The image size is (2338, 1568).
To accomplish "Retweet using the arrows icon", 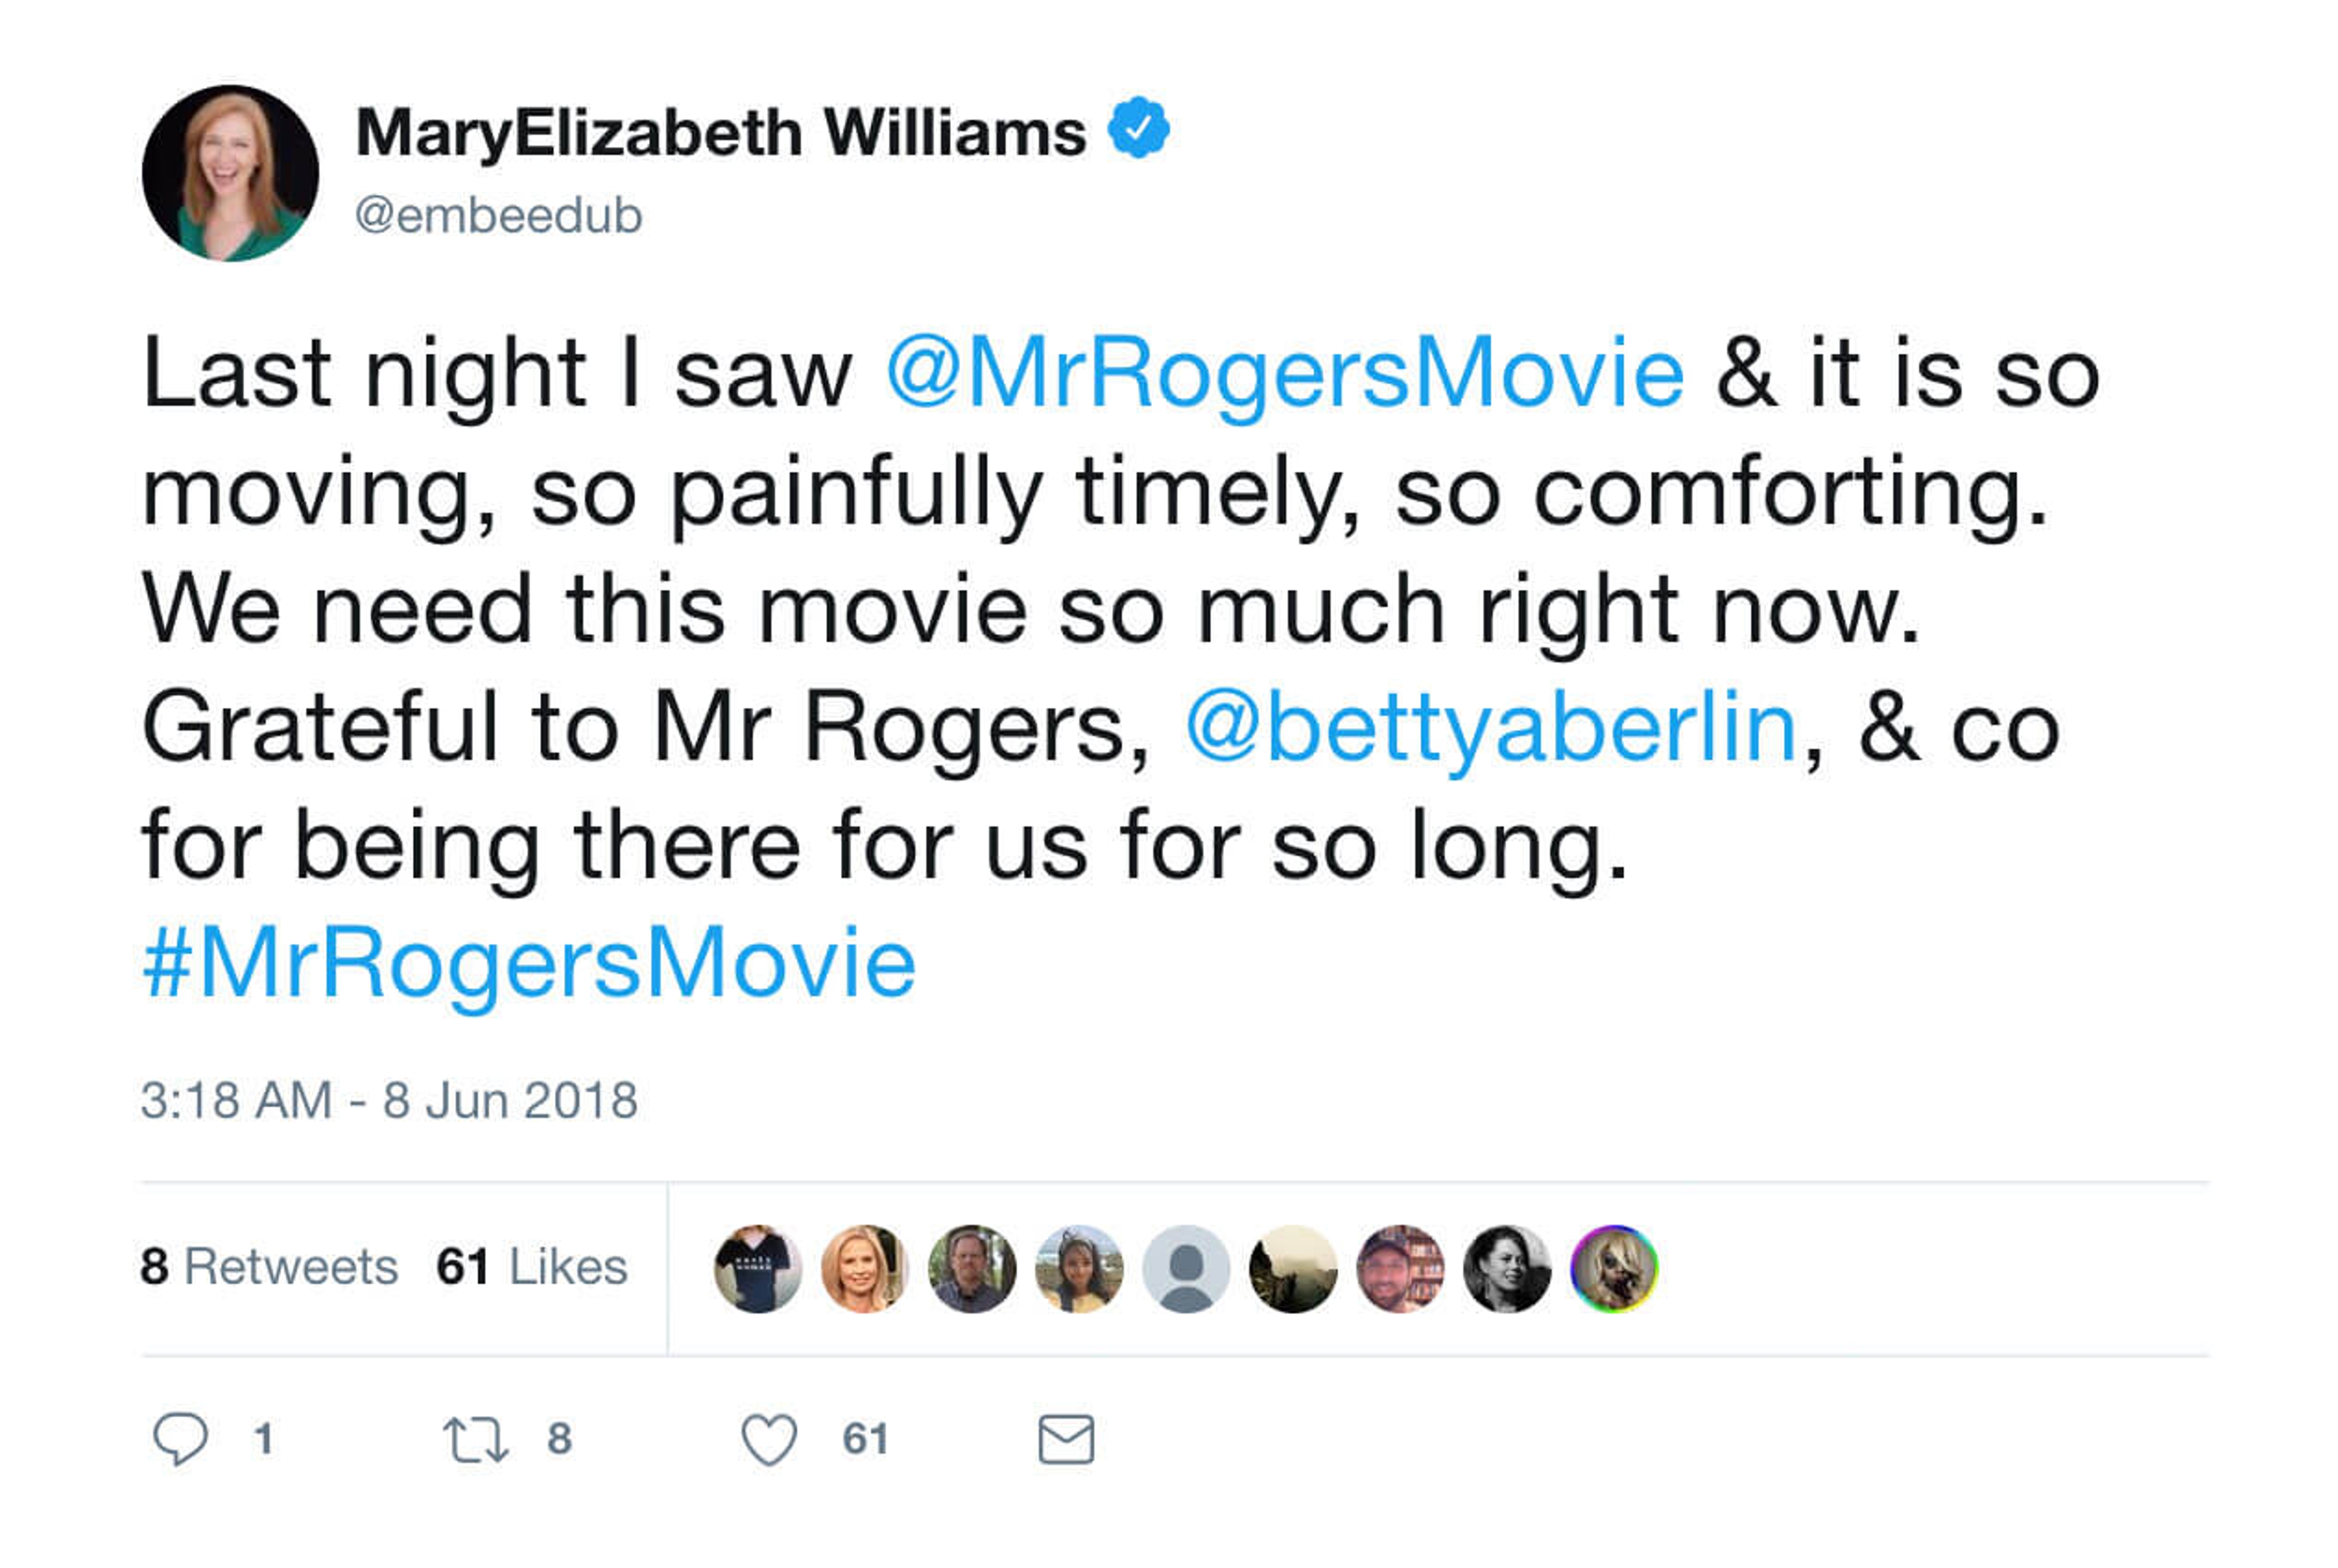I will (x=475, y=1440).
